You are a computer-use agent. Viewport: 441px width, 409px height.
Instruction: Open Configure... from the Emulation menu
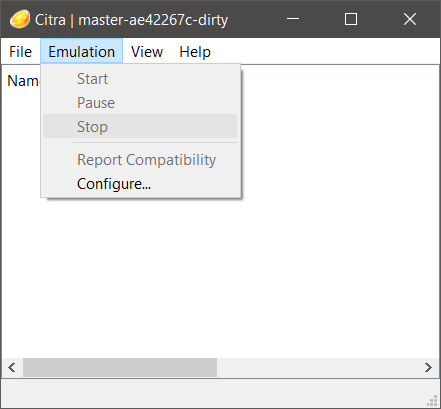(140, 184)
